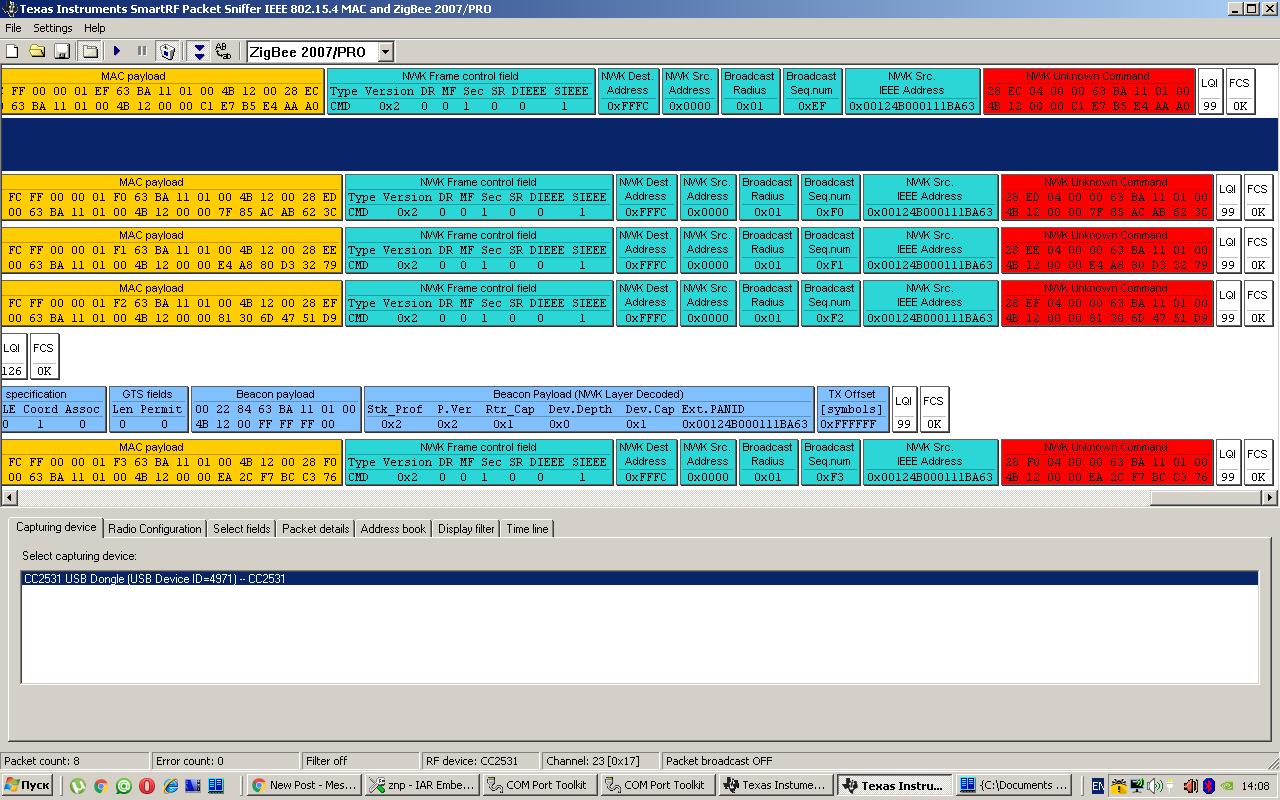Screen dimensions: 1280x800
Task: Click the Beacon payload hex field
Action: [275, 409]
